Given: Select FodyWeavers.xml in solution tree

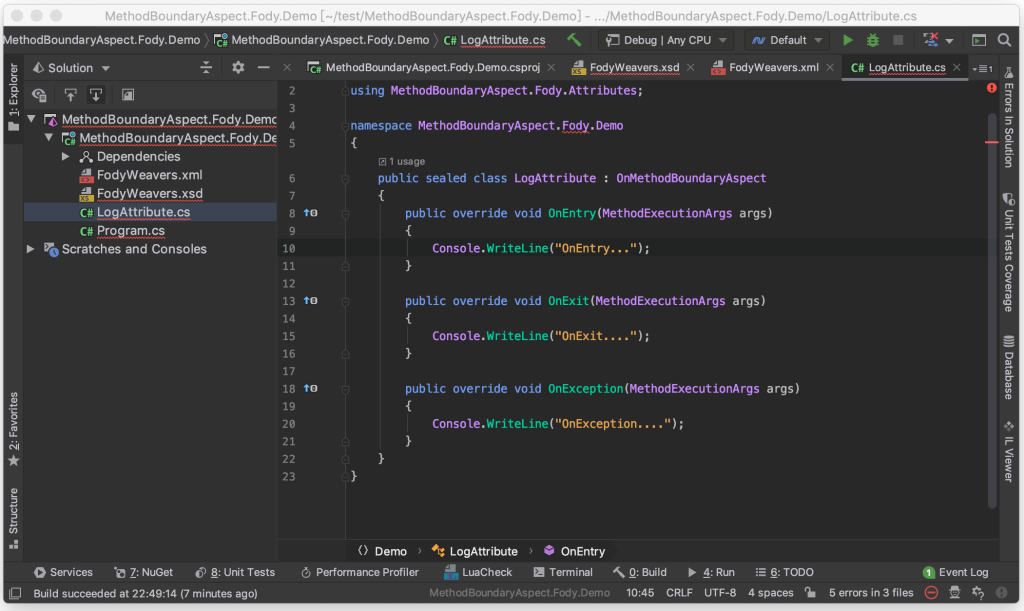Looking at the screenshot, I should [149, 175].
